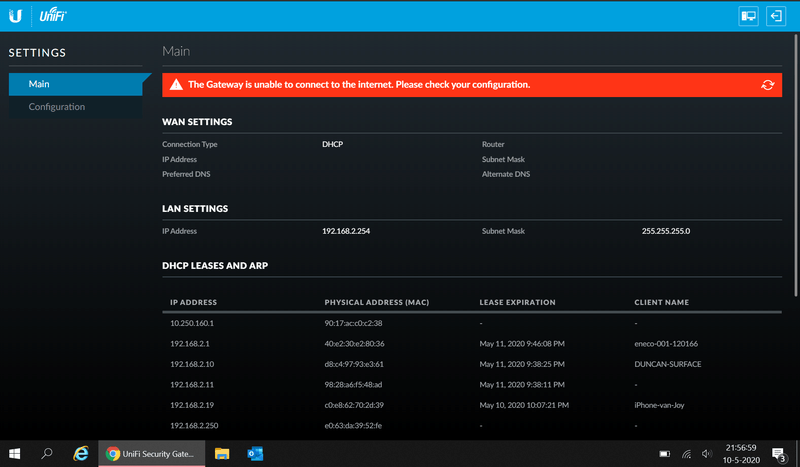Image resolution: width=800 pixels, height=467 pixels.
Task: Click the PHYSICAL ADDRESS (MAC) column header
Action: pyautogui.click(x=377, y=302)
